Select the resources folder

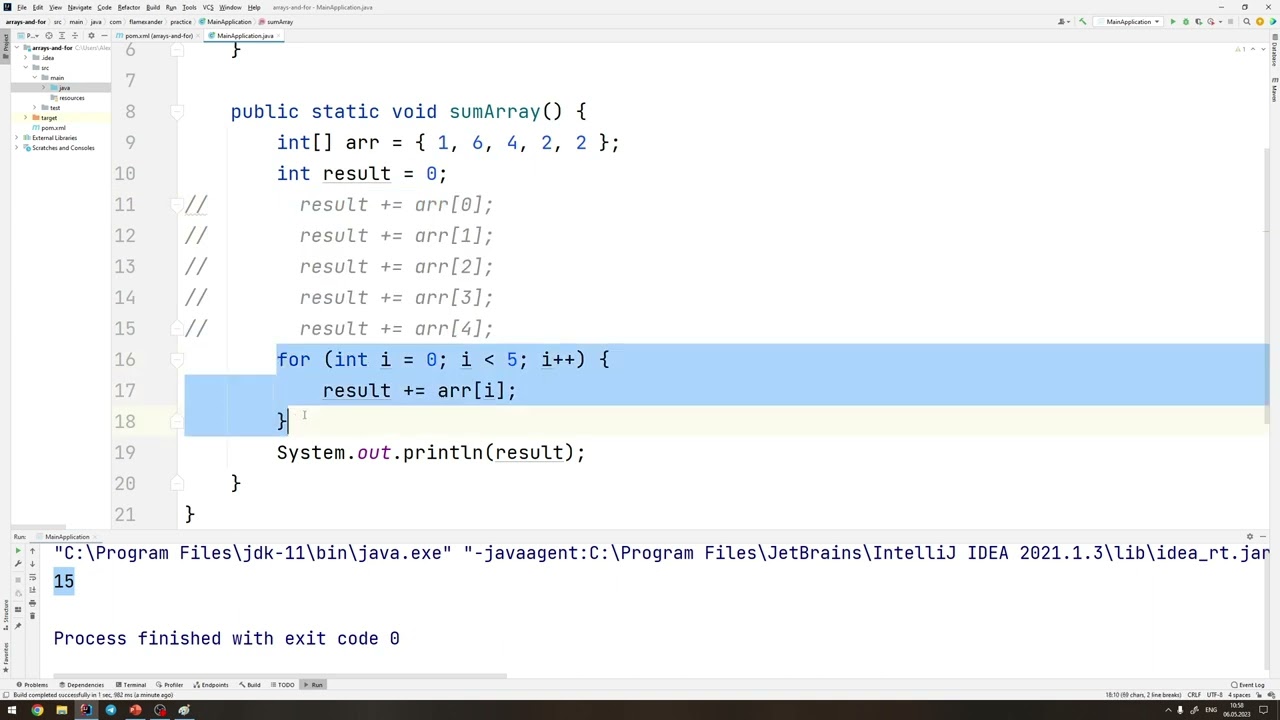(68, 98)
